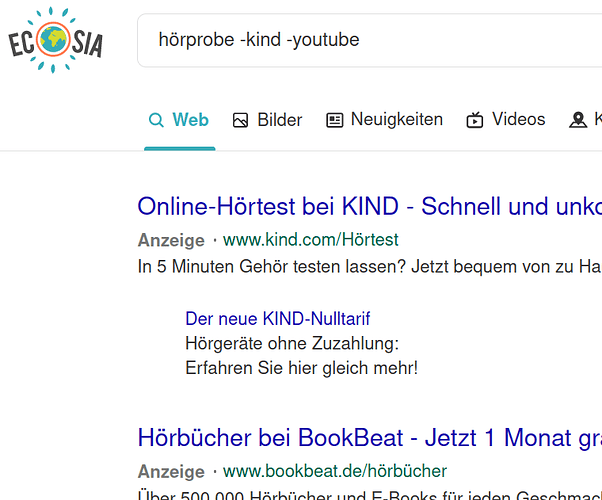602x500 pixels.
Task: Click the text Hörgeräte ohne Zuzahlung:
Action: point(292,343)
